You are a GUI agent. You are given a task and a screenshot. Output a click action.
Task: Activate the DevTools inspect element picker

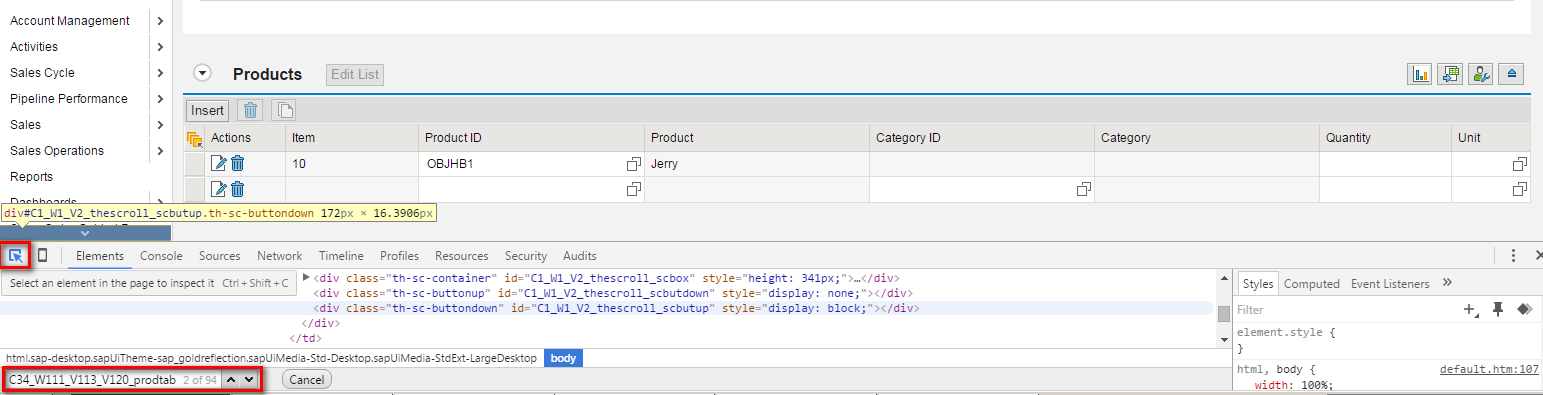coord(15,256)
